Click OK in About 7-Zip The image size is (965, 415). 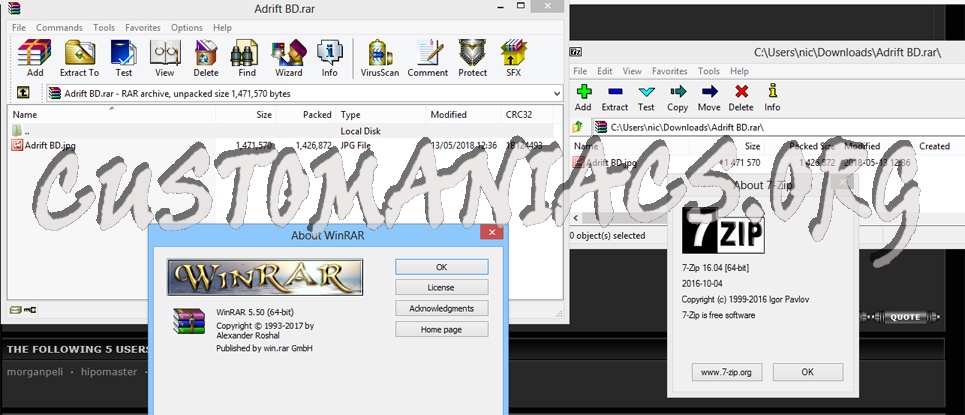808,372
